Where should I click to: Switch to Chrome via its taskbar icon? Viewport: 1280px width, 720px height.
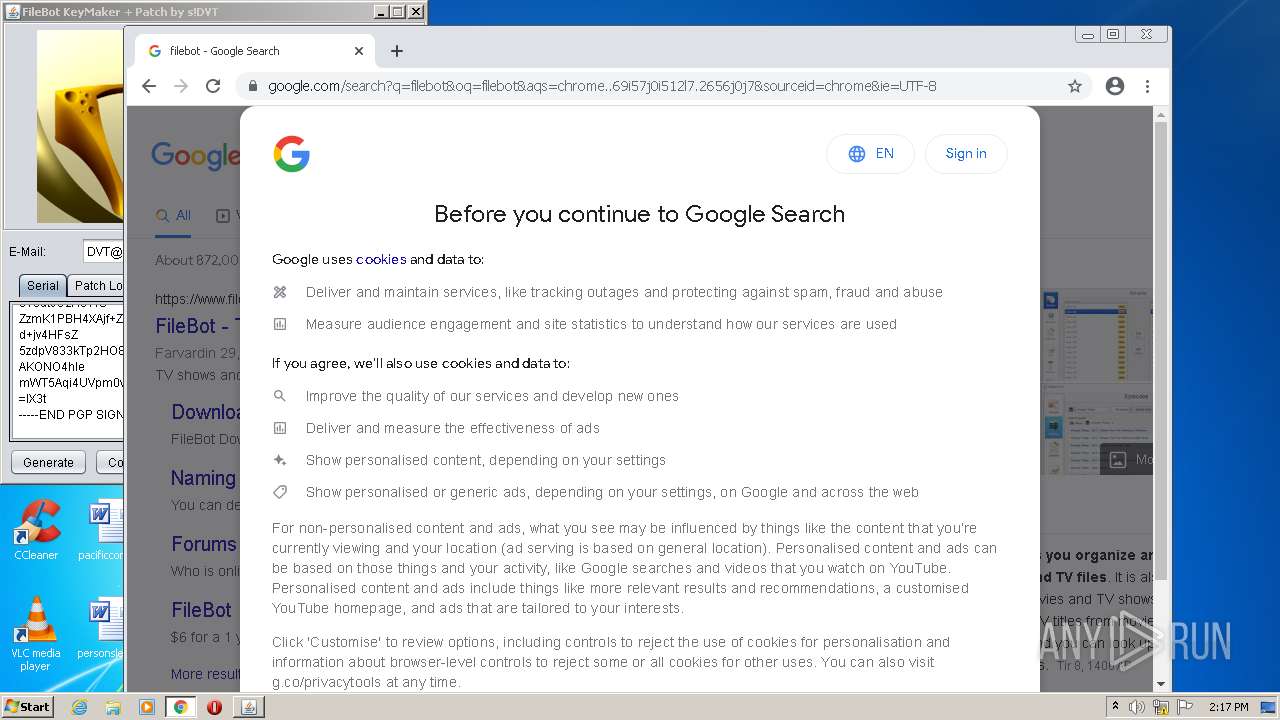tap(180, 707)
